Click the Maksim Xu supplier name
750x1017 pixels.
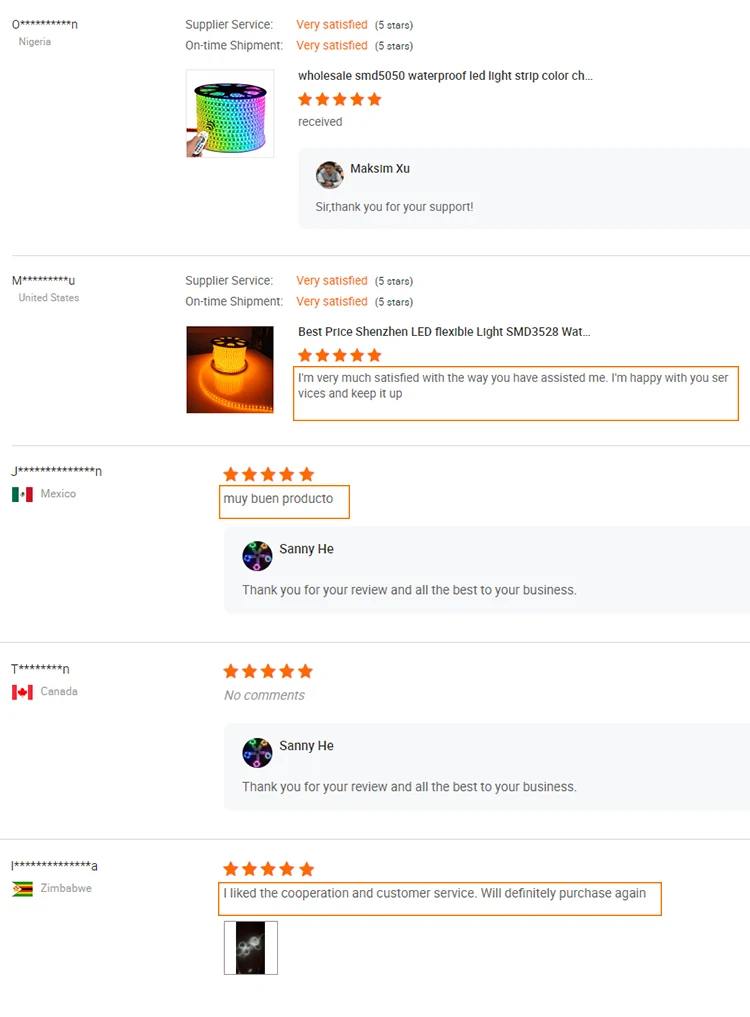pos(380,169)
